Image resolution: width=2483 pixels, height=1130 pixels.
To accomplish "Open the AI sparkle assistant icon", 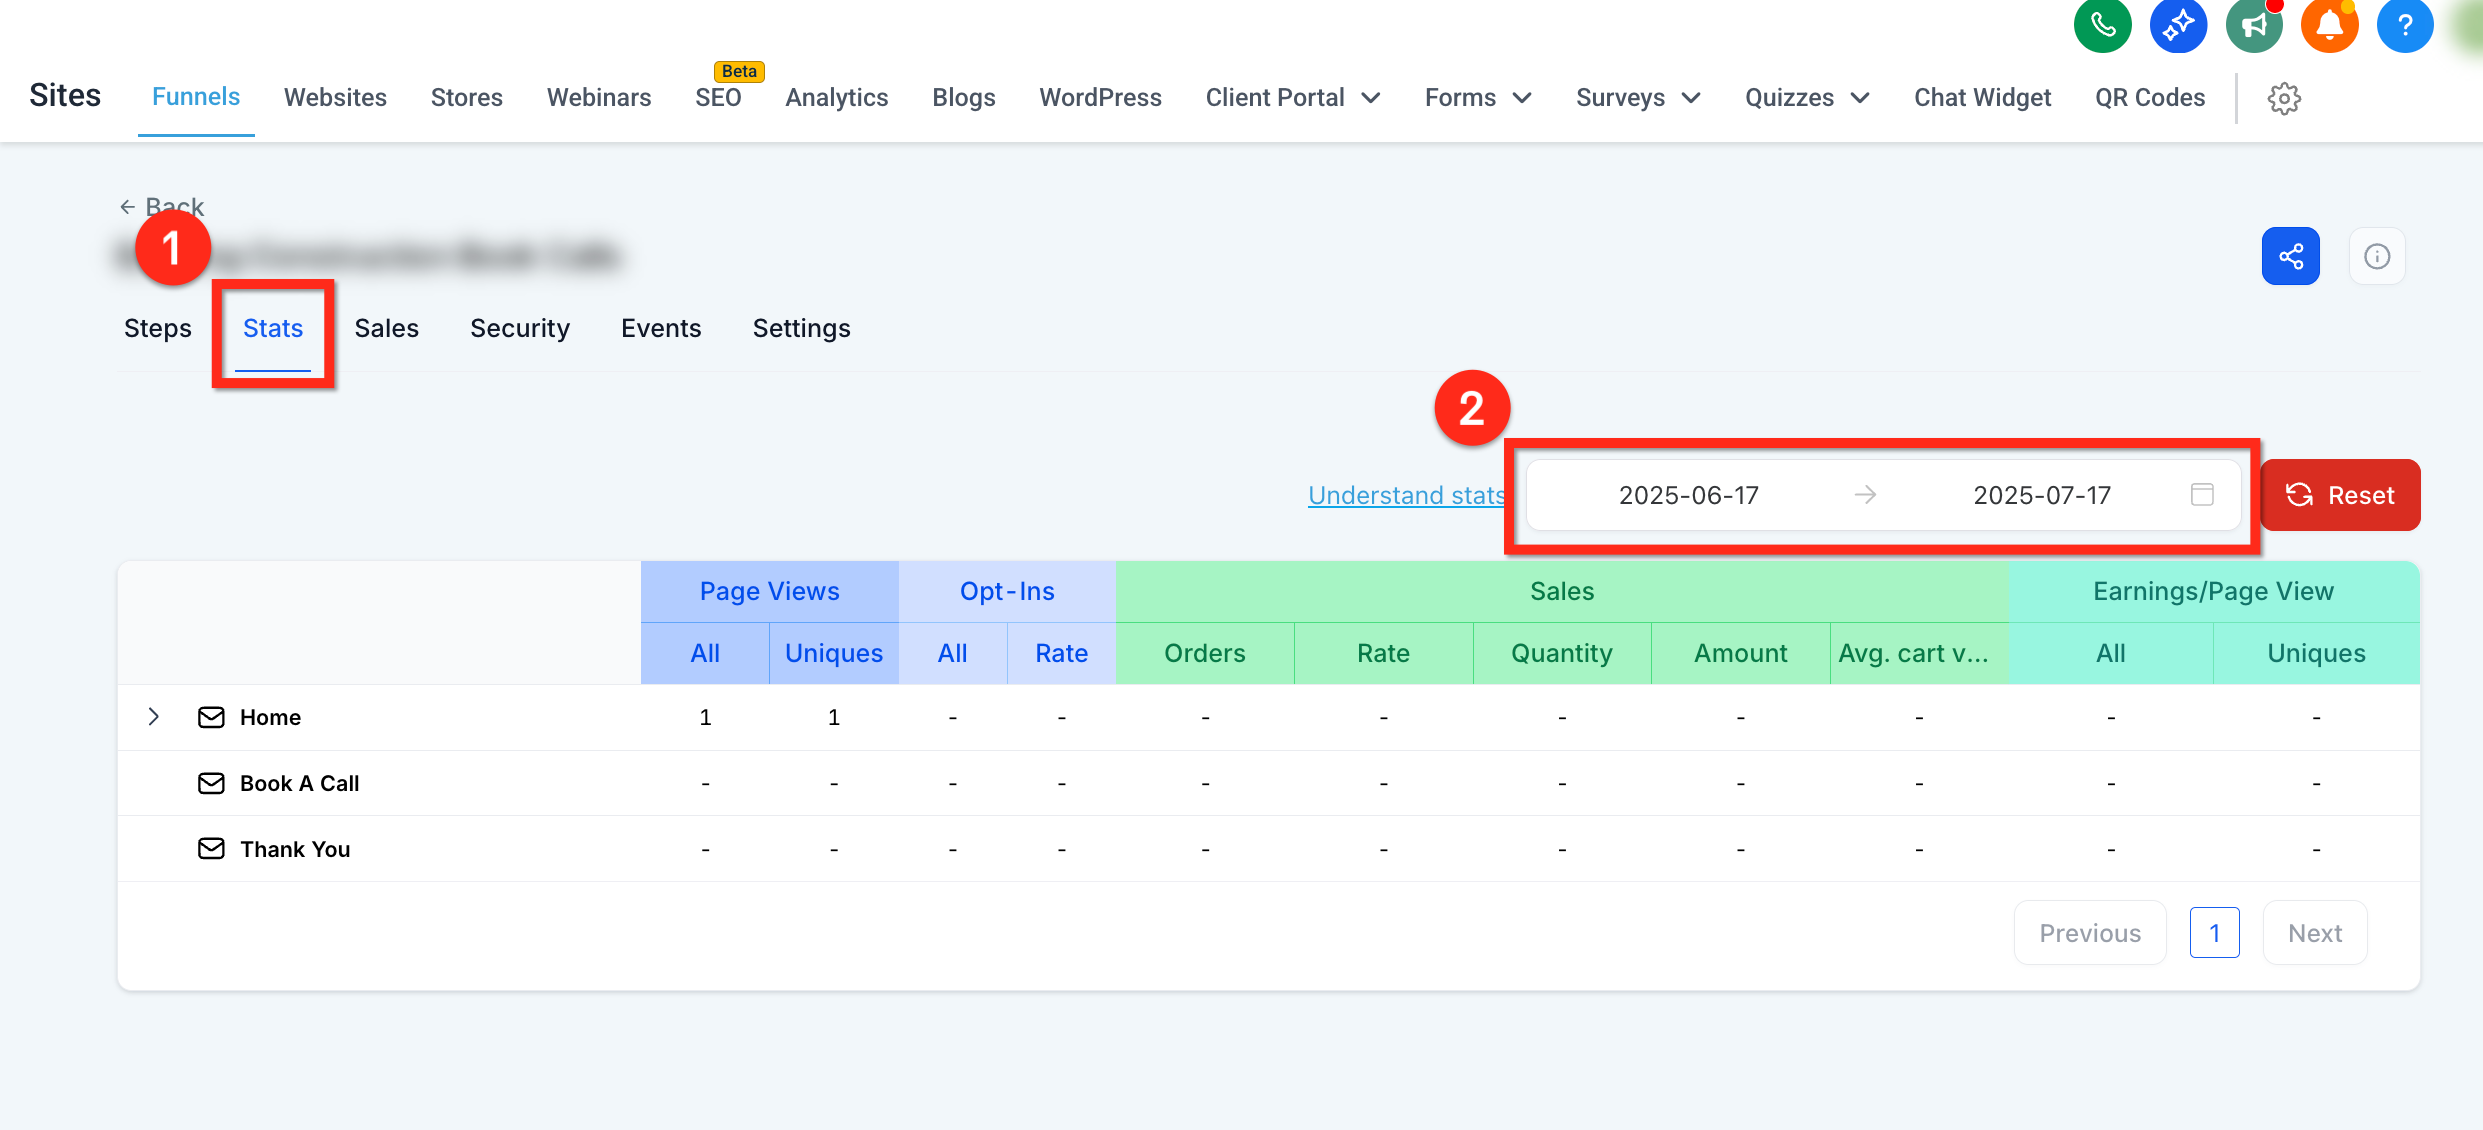I will pyautogui.click(x=2178, y=25).
